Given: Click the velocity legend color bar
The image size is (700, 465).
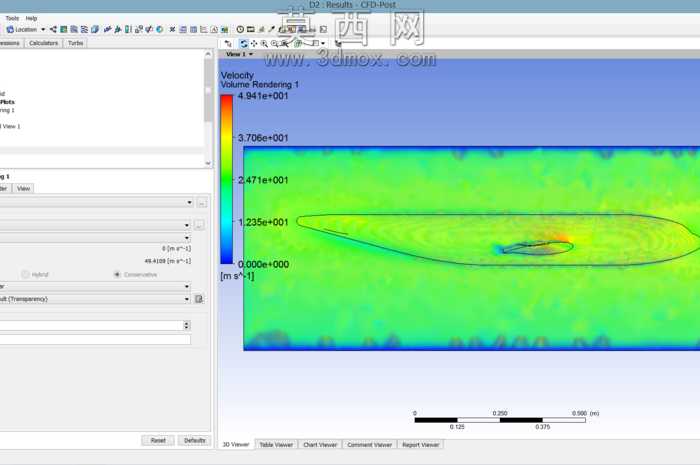Looking at the screenshot, I should (x=227, y=179).
